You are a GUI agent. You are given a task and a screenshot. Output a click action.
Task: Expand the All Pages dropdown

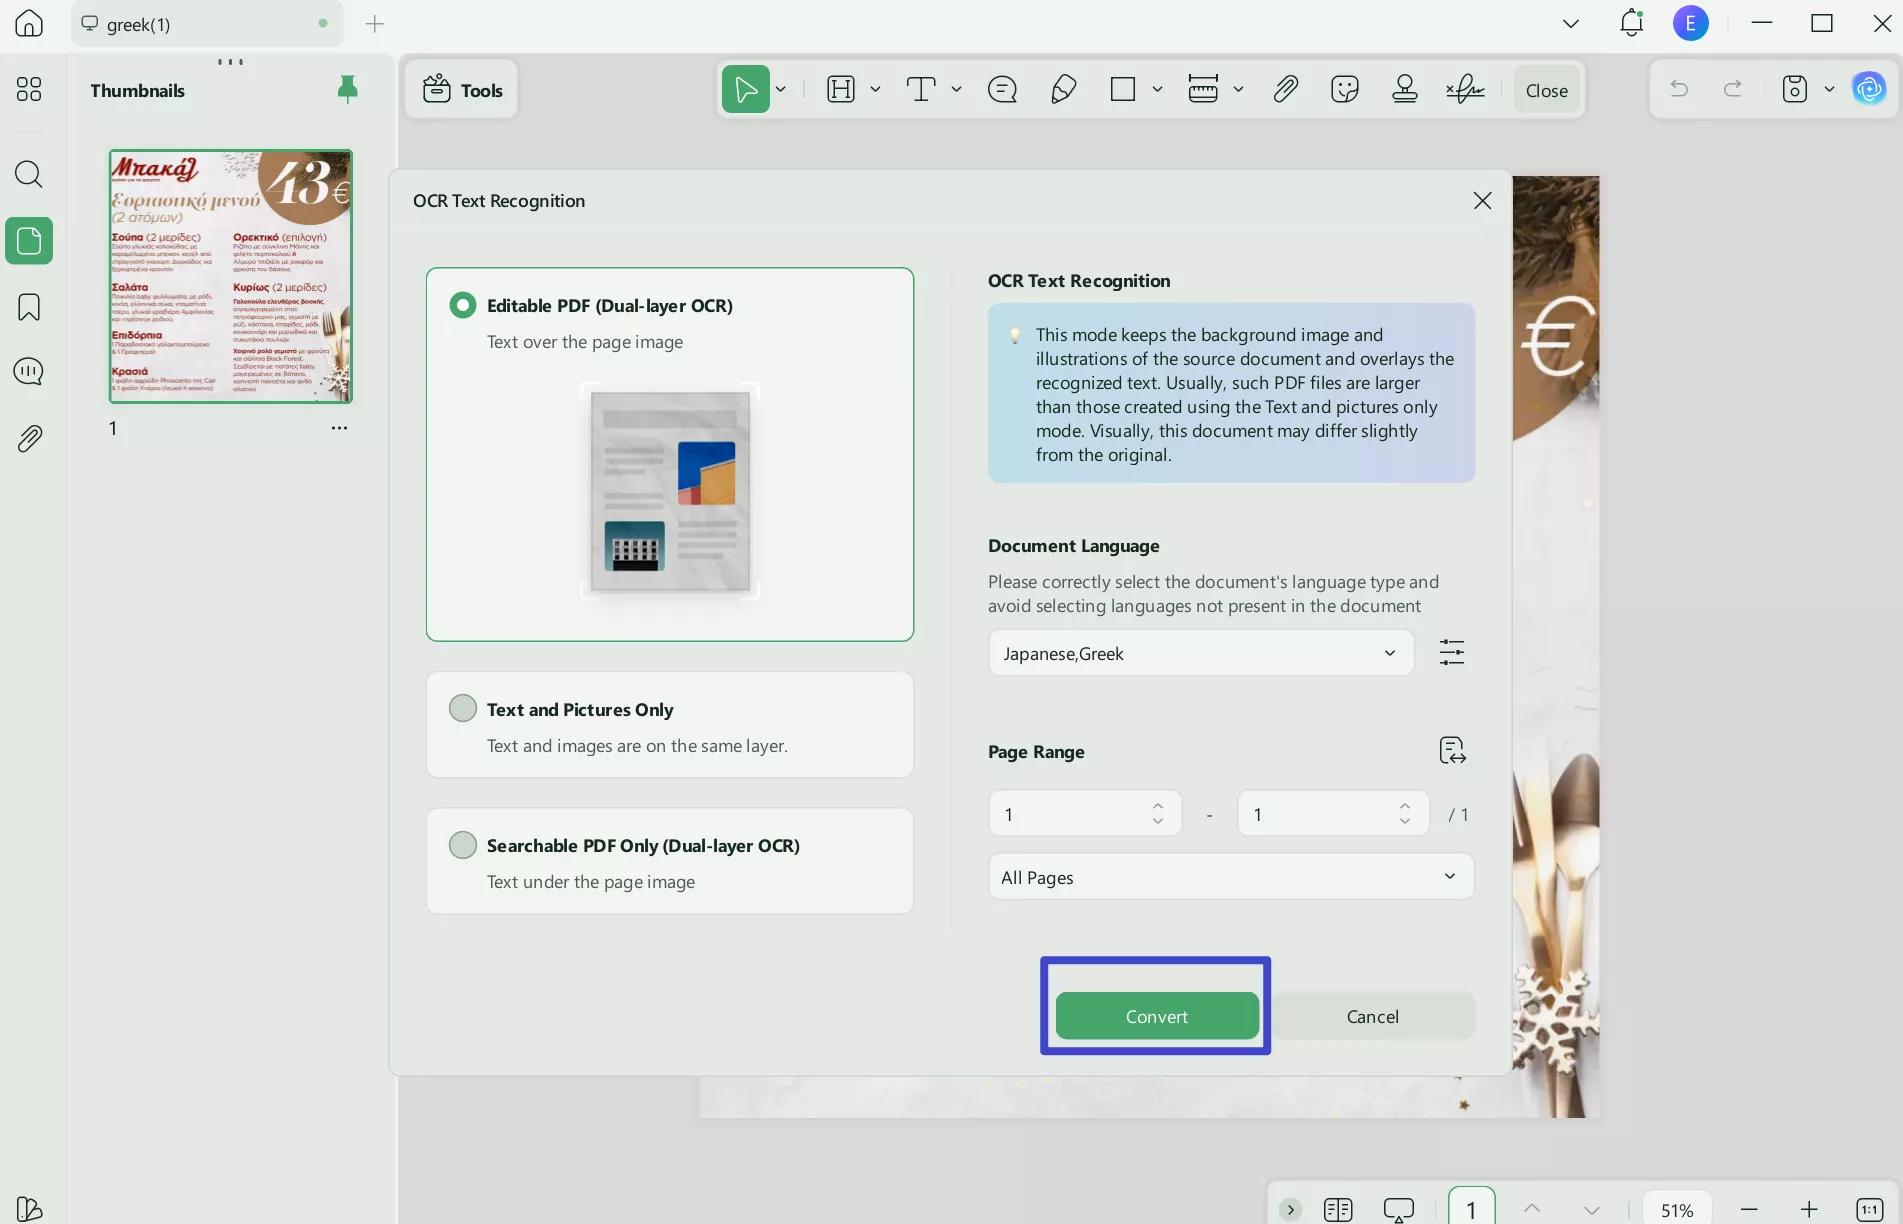point(1230,877)
